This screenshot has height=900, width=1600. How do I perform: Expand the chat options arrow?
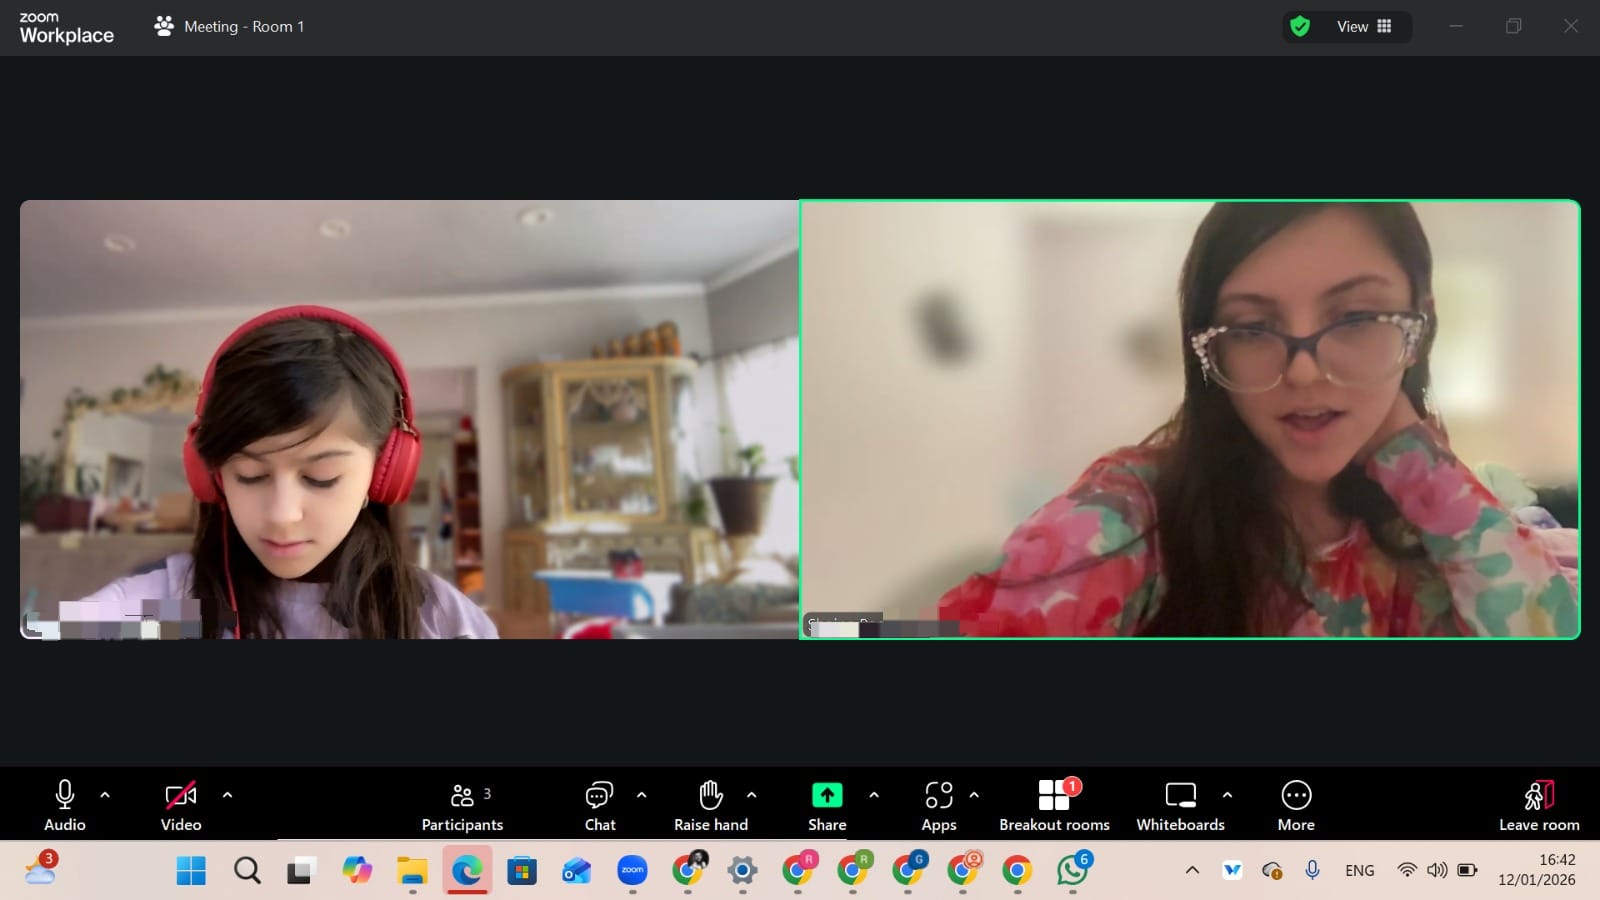pos(642,795)
